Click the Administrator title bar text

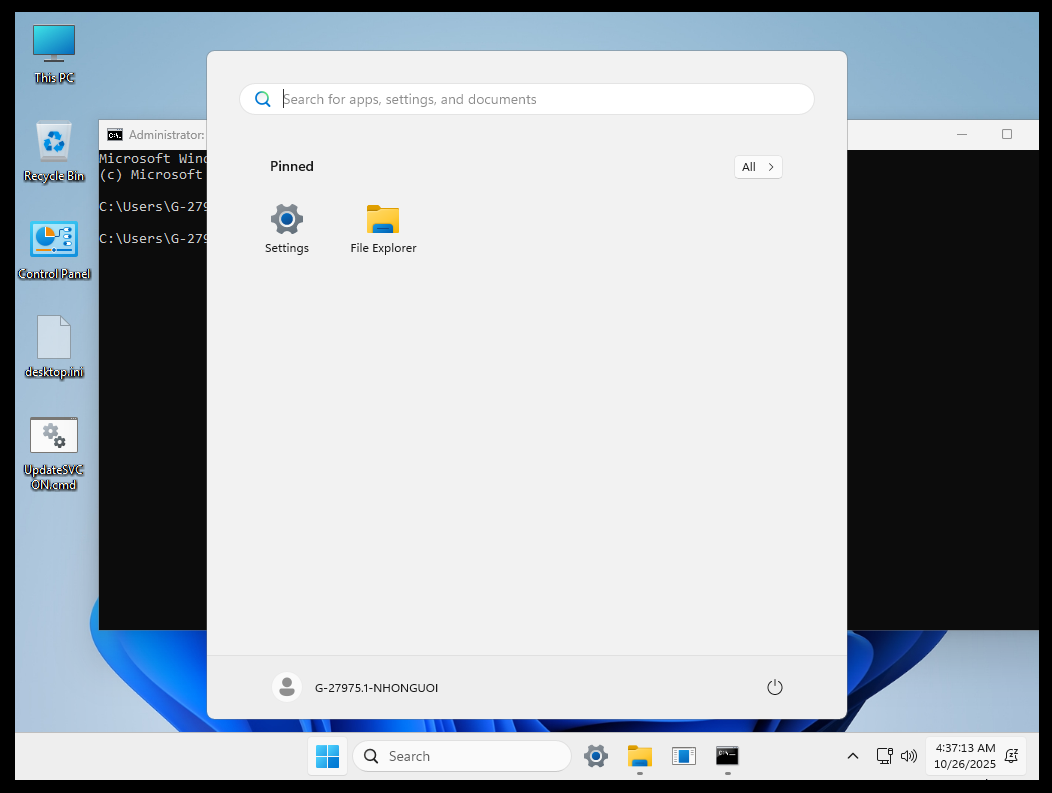166,135
